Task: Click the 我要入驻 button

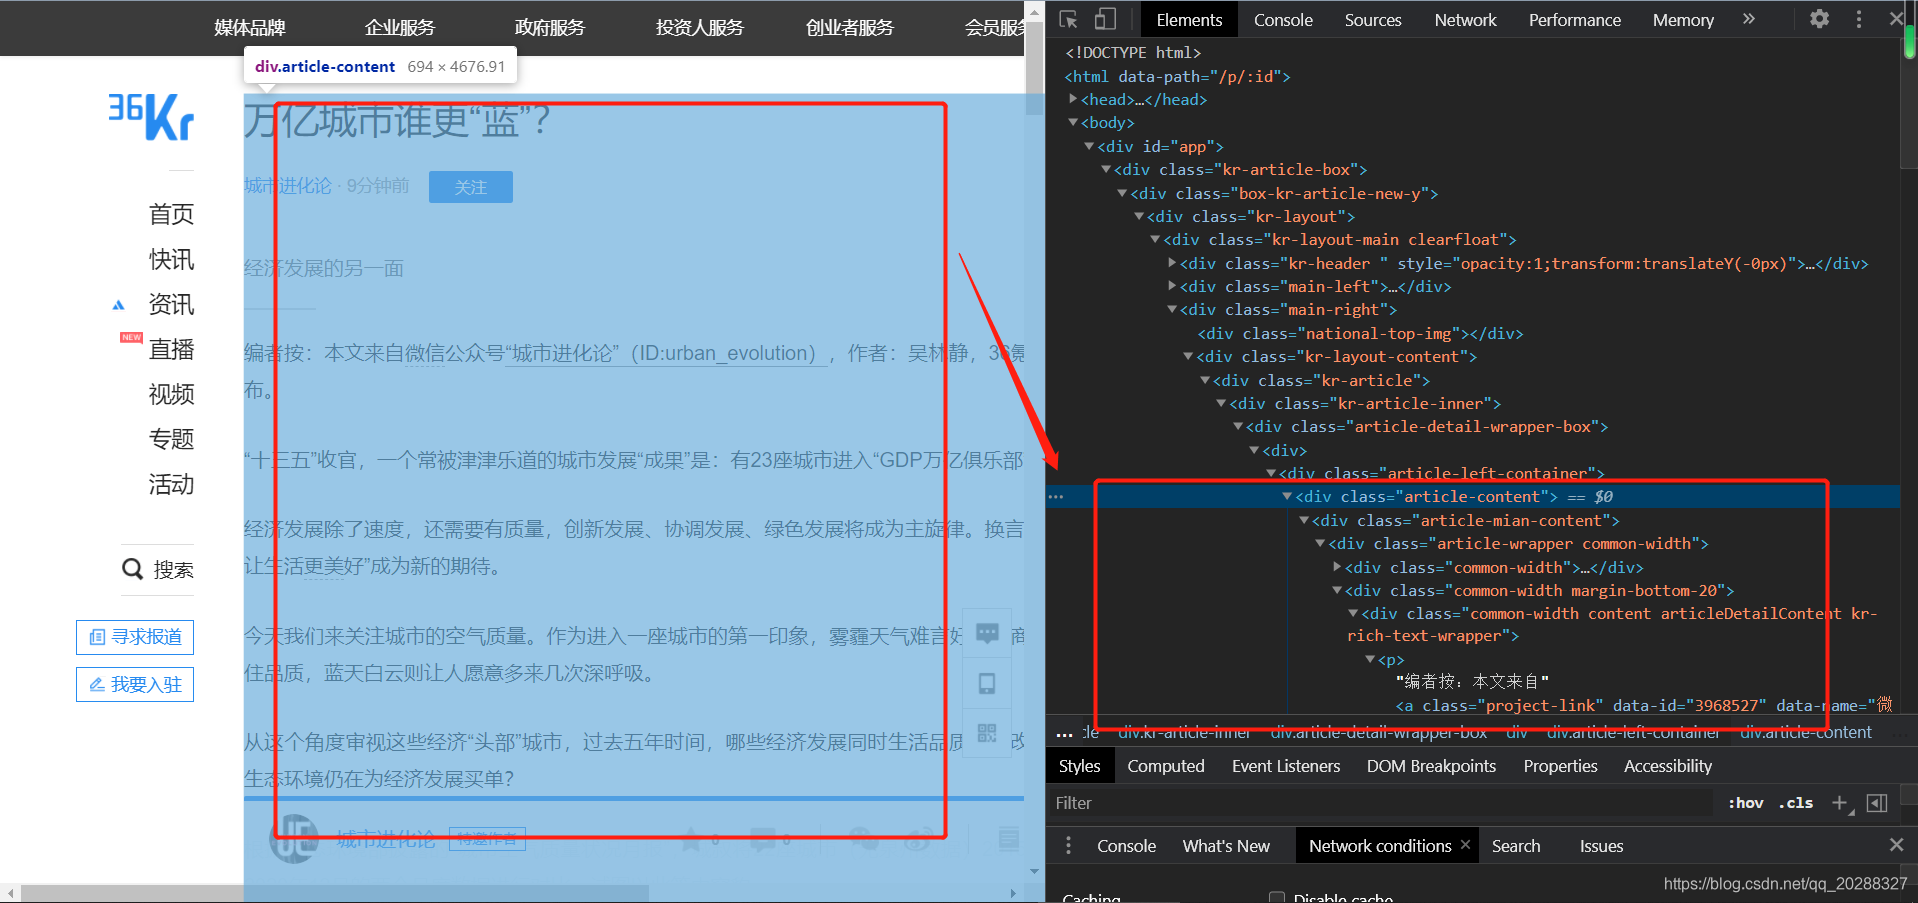Action: click(x=135, y=685)
